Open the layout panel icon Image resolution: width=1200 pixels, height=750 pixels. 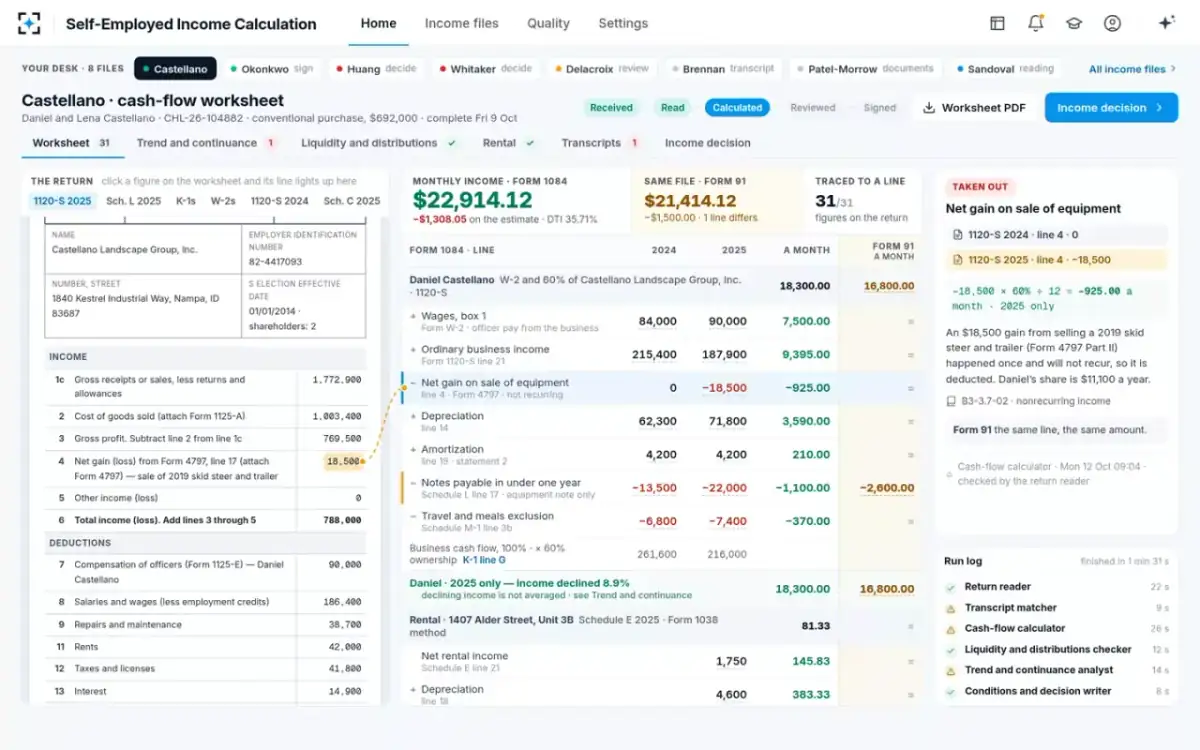click(x=997, y=23)
